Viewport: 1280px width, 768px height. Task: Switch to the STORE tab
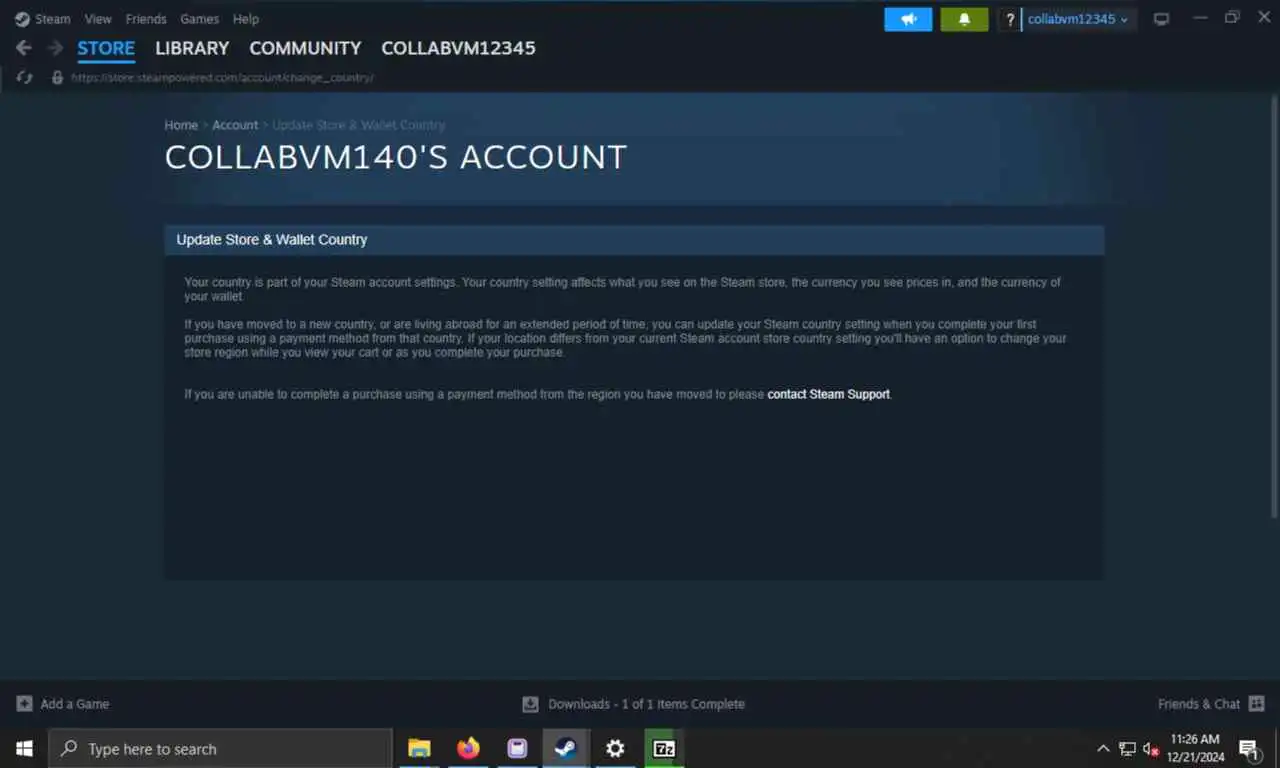click(x=106, y=48)
